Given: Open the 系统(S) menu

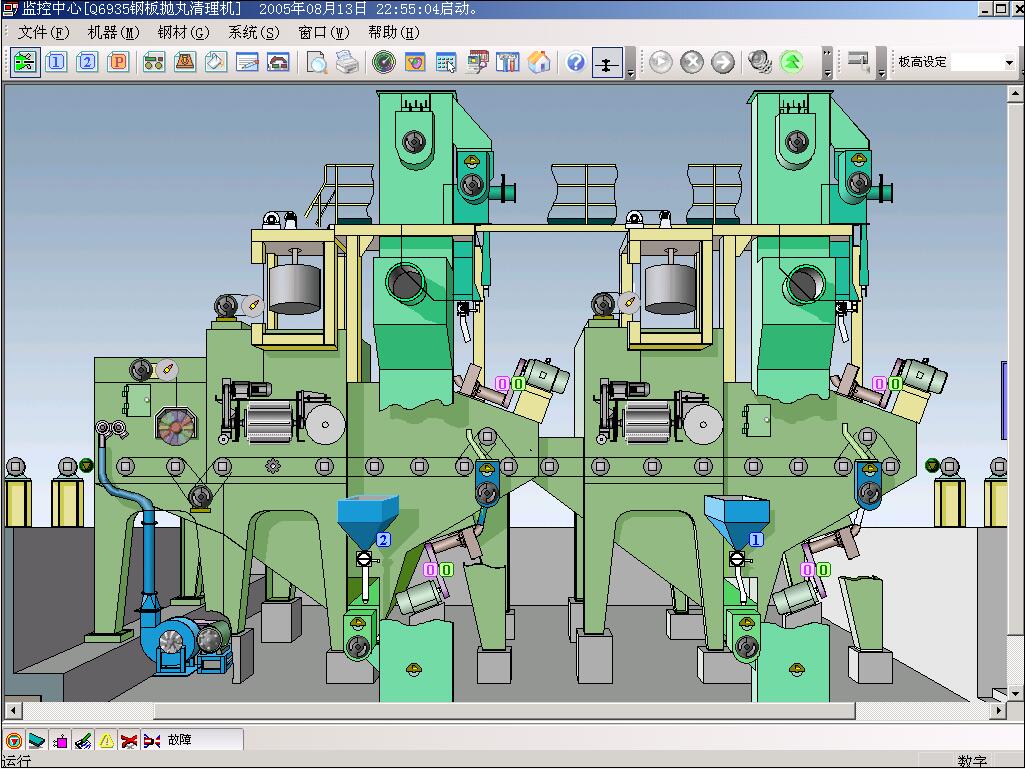Looking at the screenshot, I should tap(253, 32).
